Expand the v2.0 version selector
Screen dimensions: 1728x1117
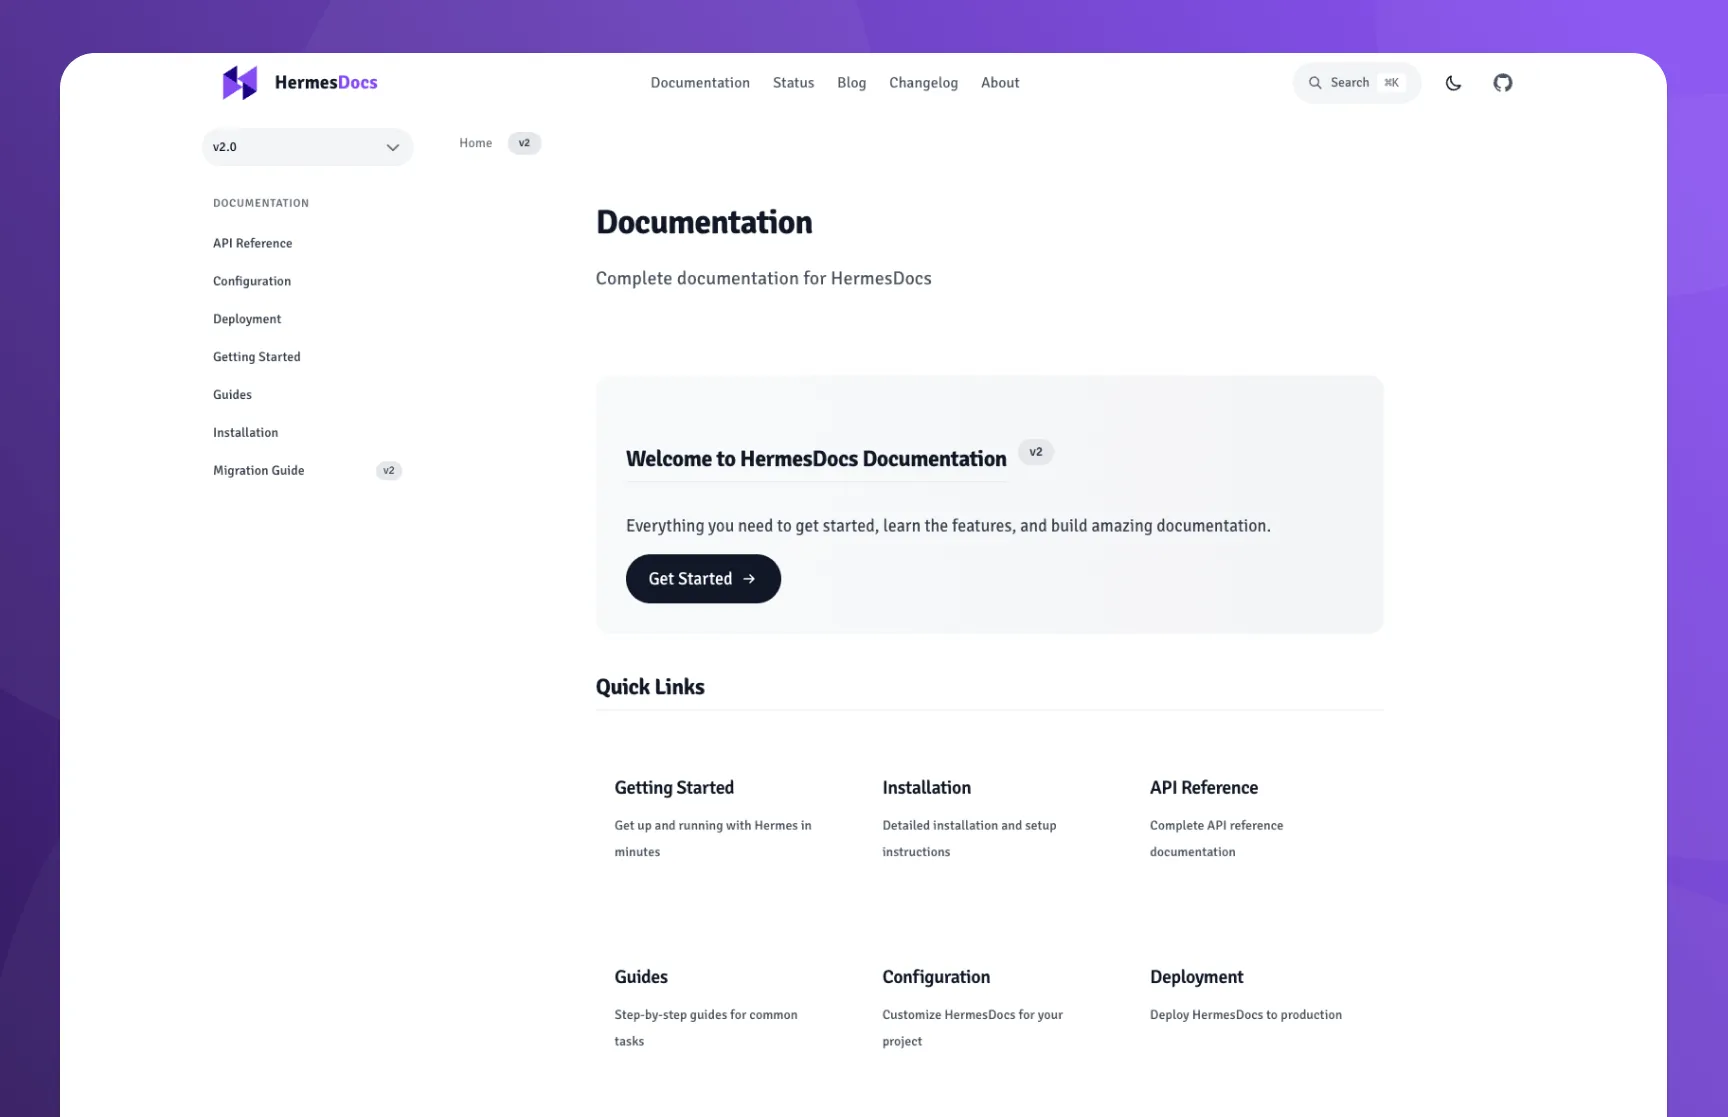[x=307, y=147]
